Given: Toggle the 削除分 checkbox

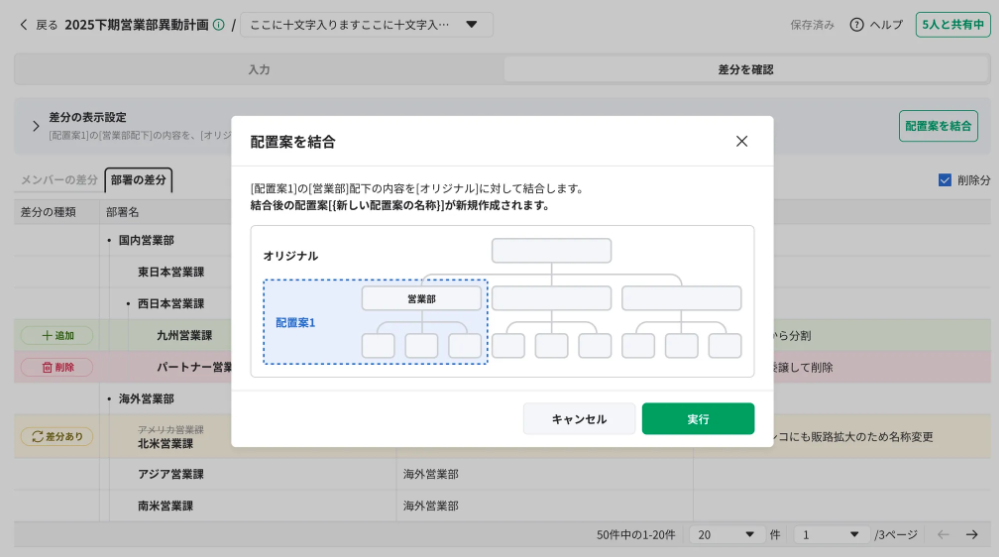Looking at the screenshot, I should 945,180.
